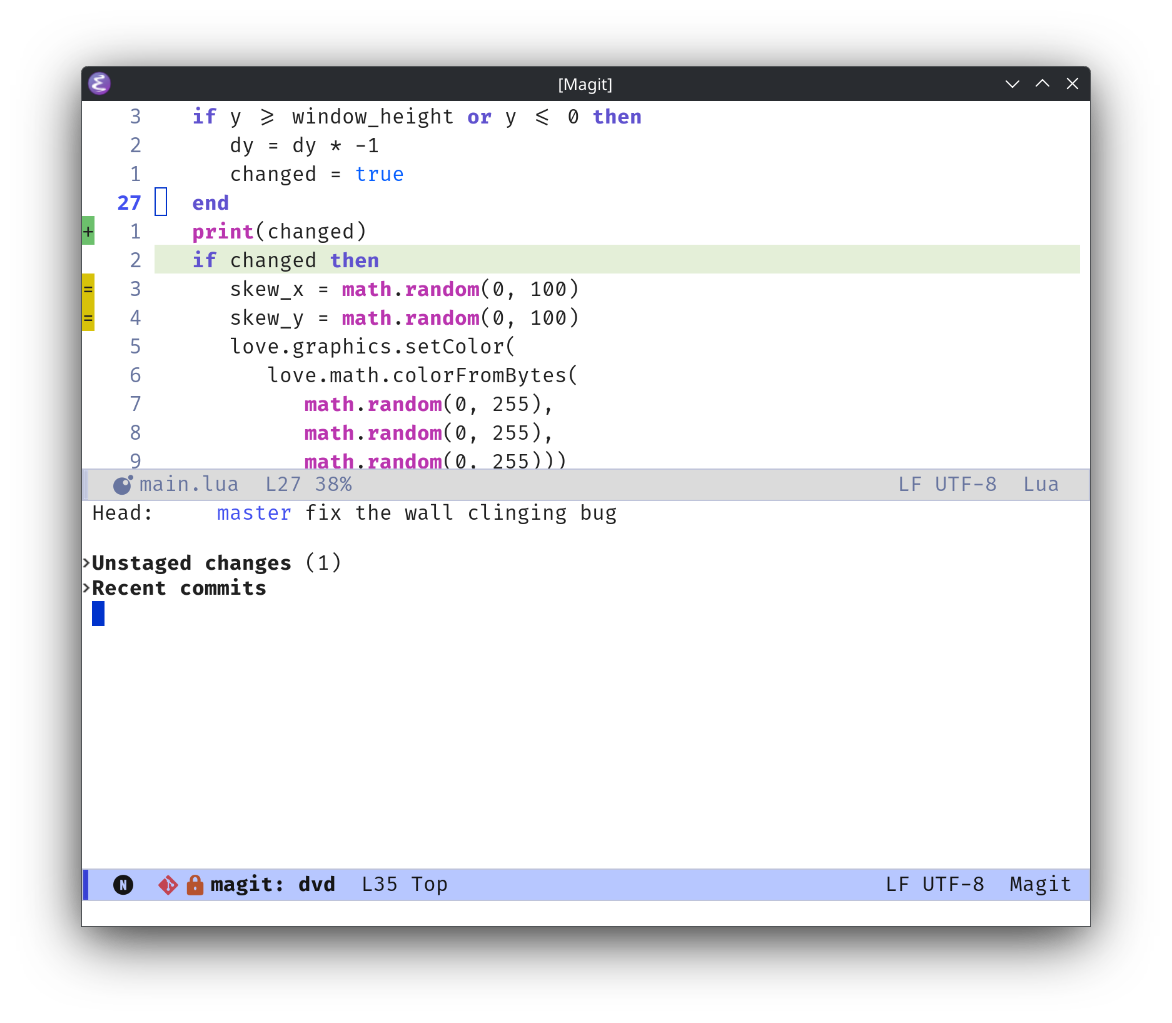Viewport: 1172px width, 1023px height.
Task: Click the highlighted 'if changed then' line
Action: (617, 260)
